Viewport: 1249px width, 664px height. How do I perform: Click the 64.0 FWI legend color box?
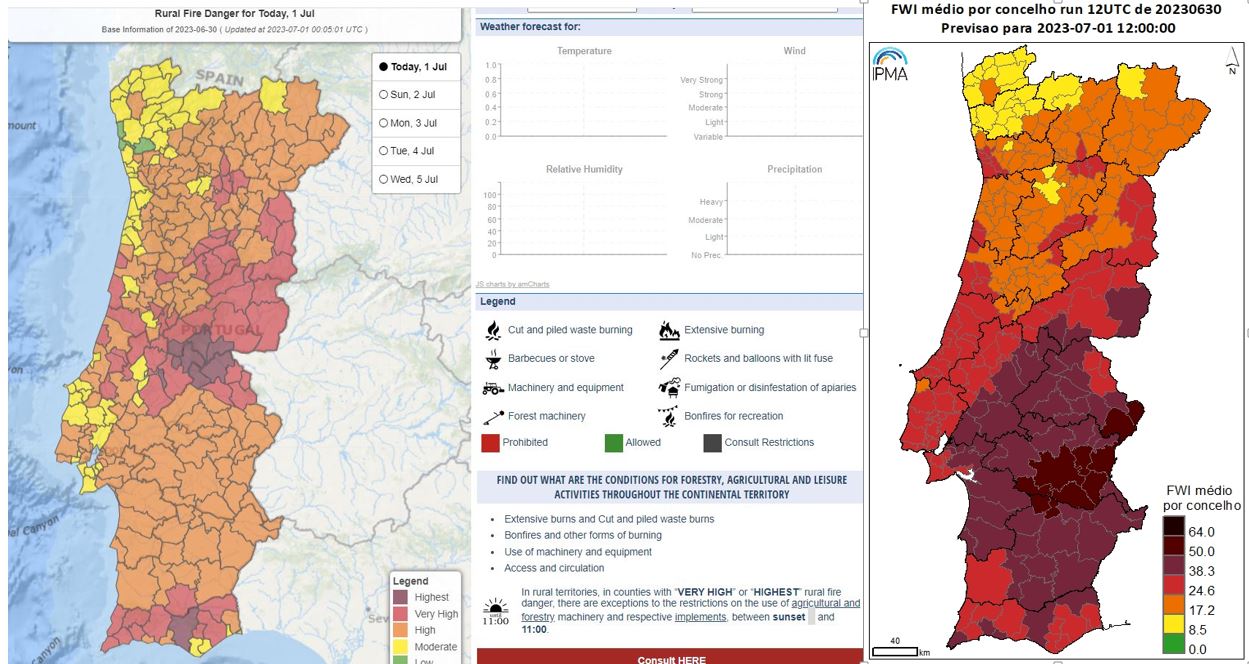click(x=1174, y=525)
